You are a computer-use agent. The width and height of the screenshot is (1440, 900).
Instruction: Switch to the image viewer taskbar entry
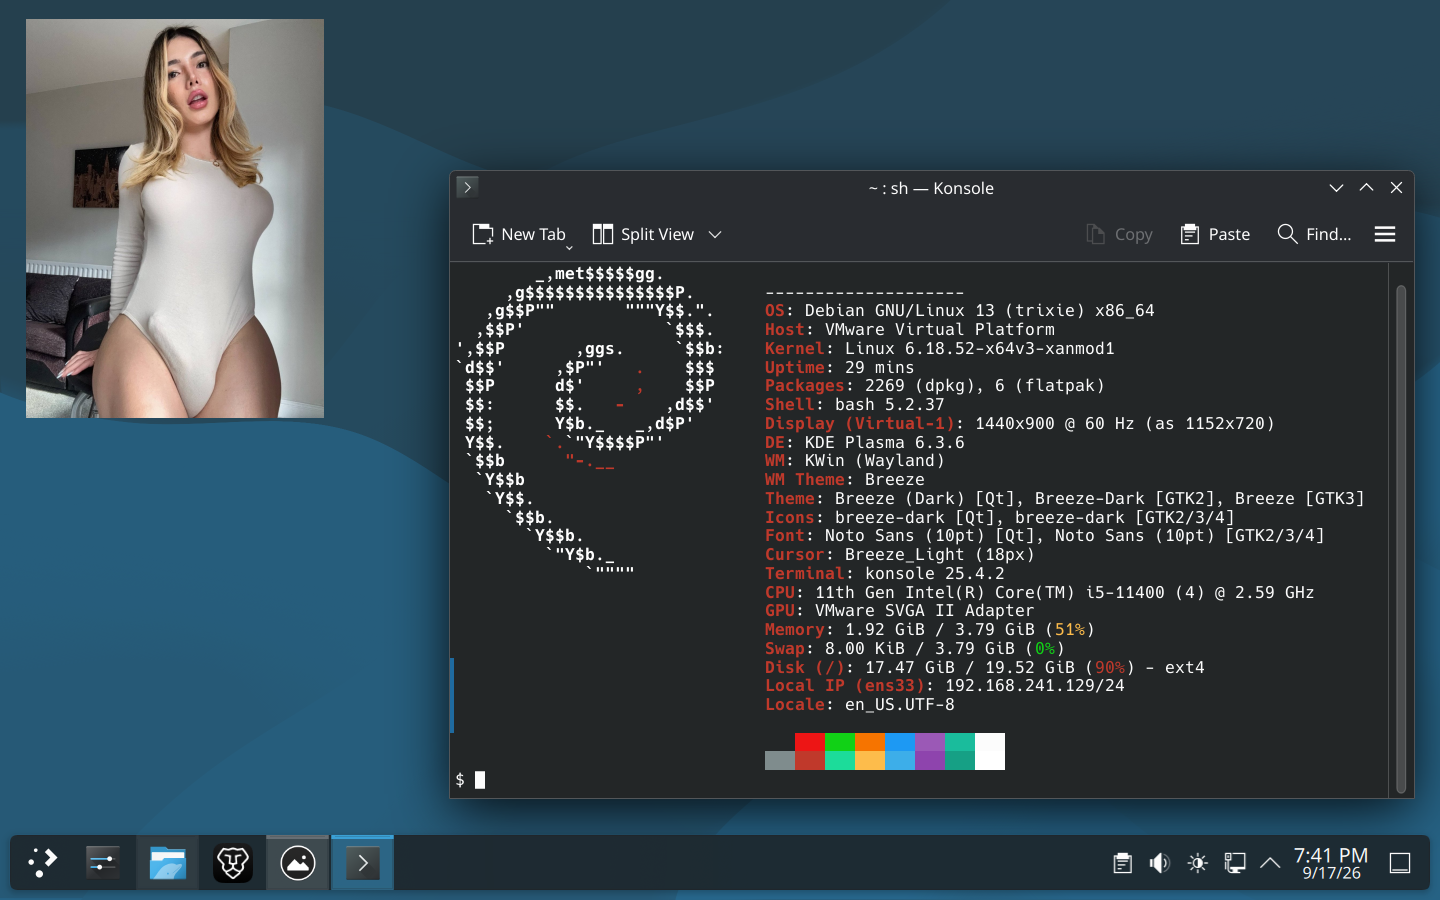298,863
